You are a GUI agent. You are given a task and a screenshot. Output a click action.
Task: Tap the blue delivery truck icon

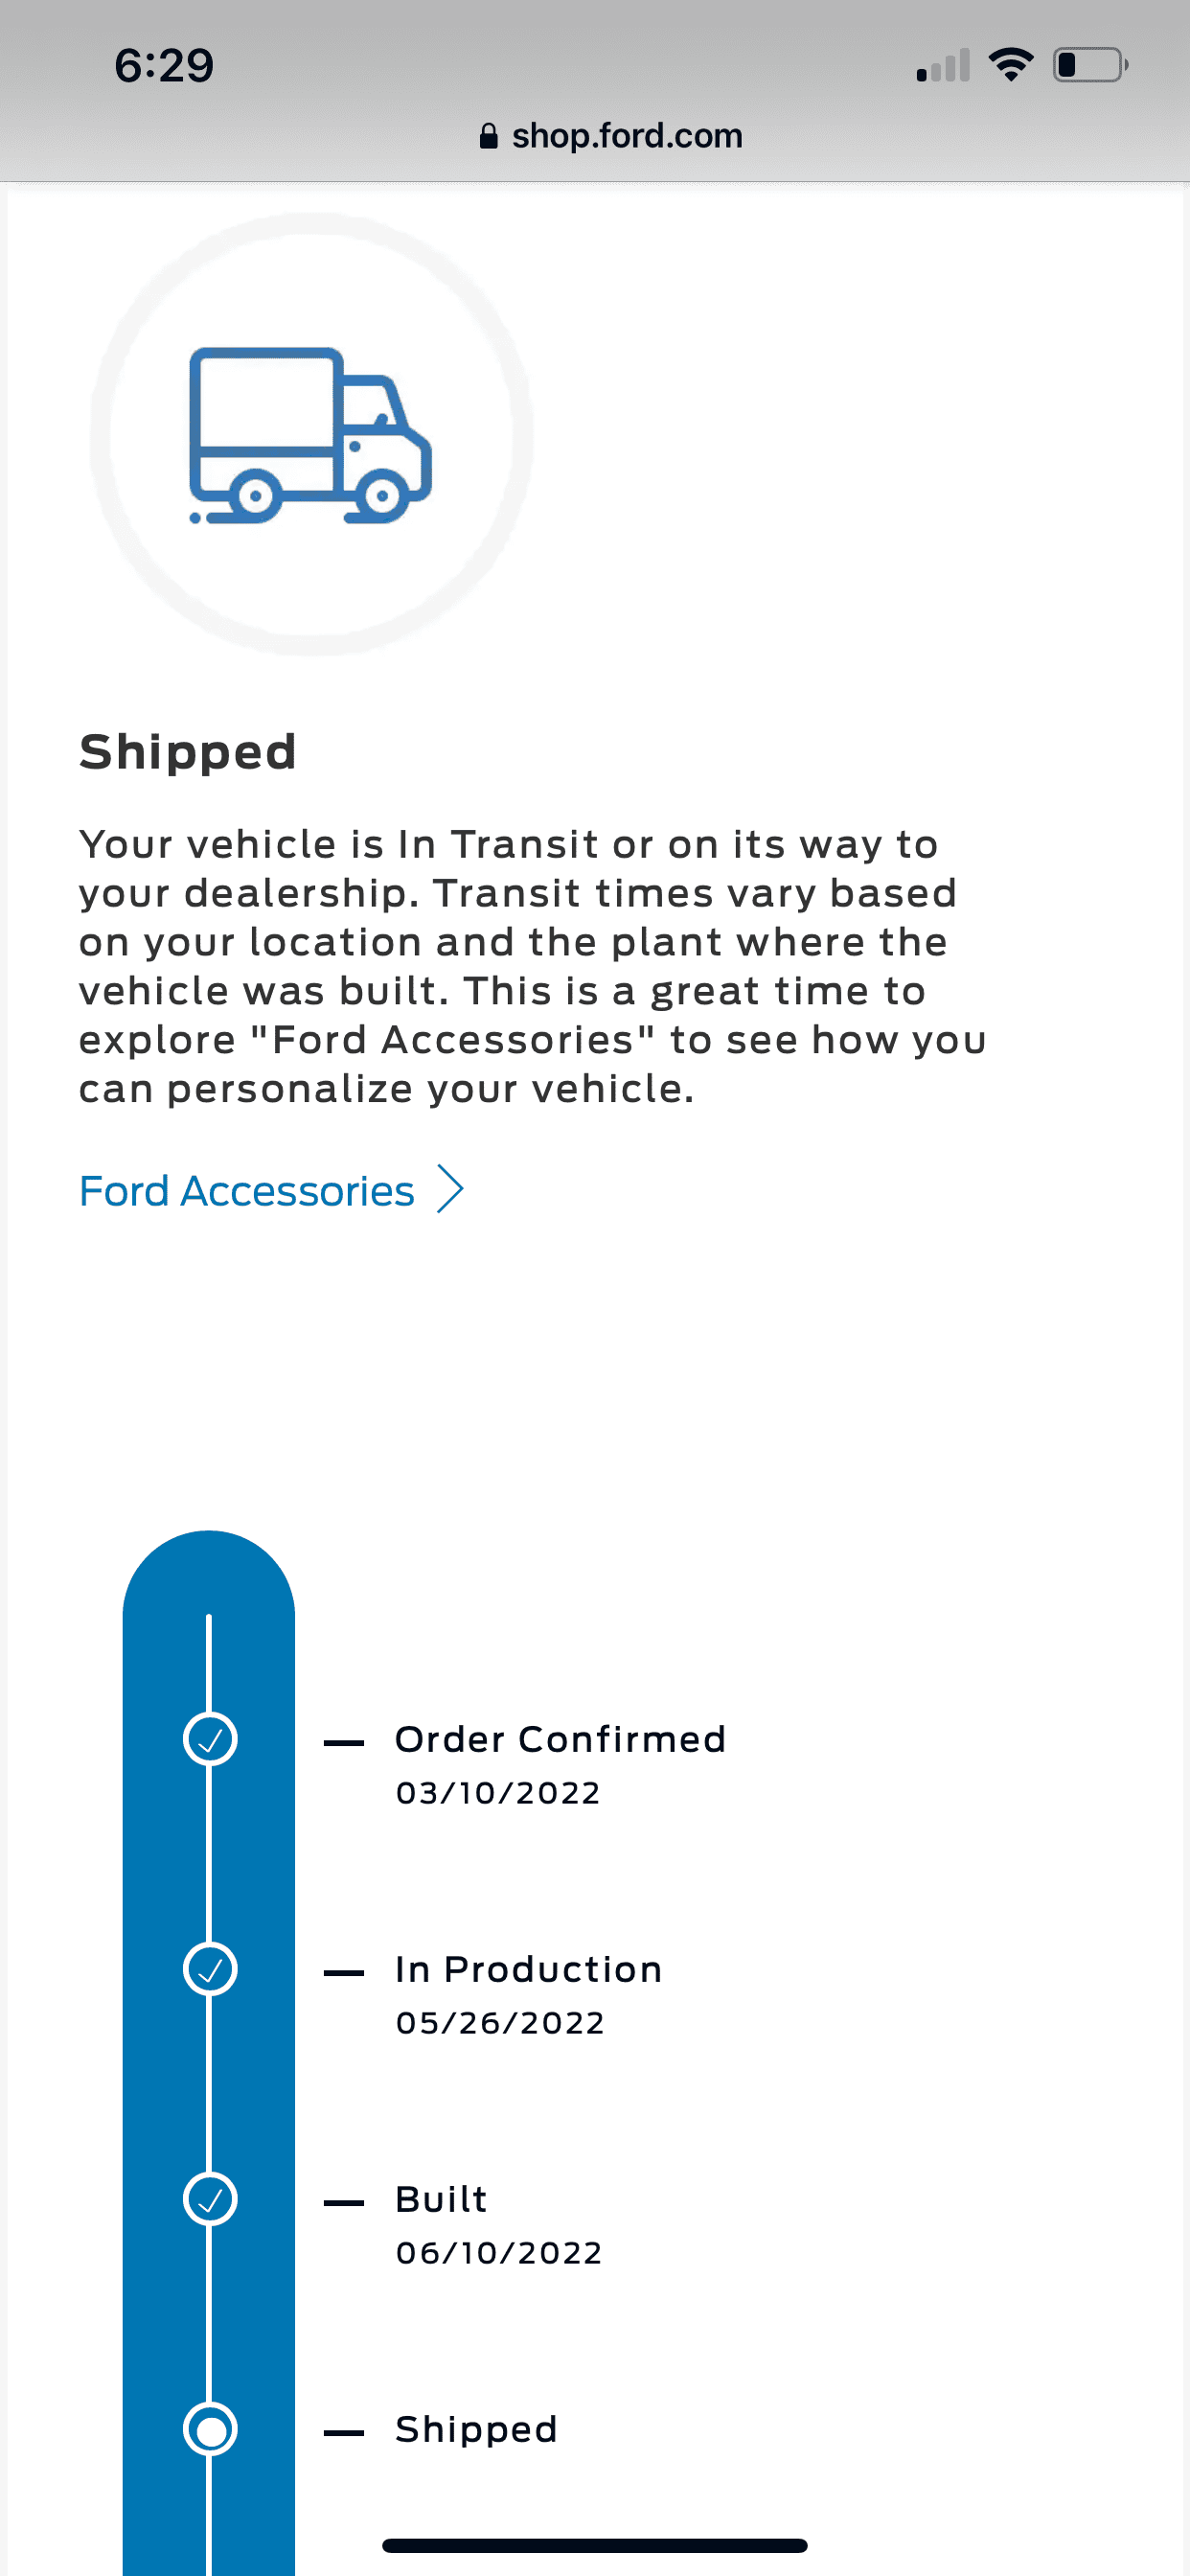pyautogui.click(x=310, y=435)
